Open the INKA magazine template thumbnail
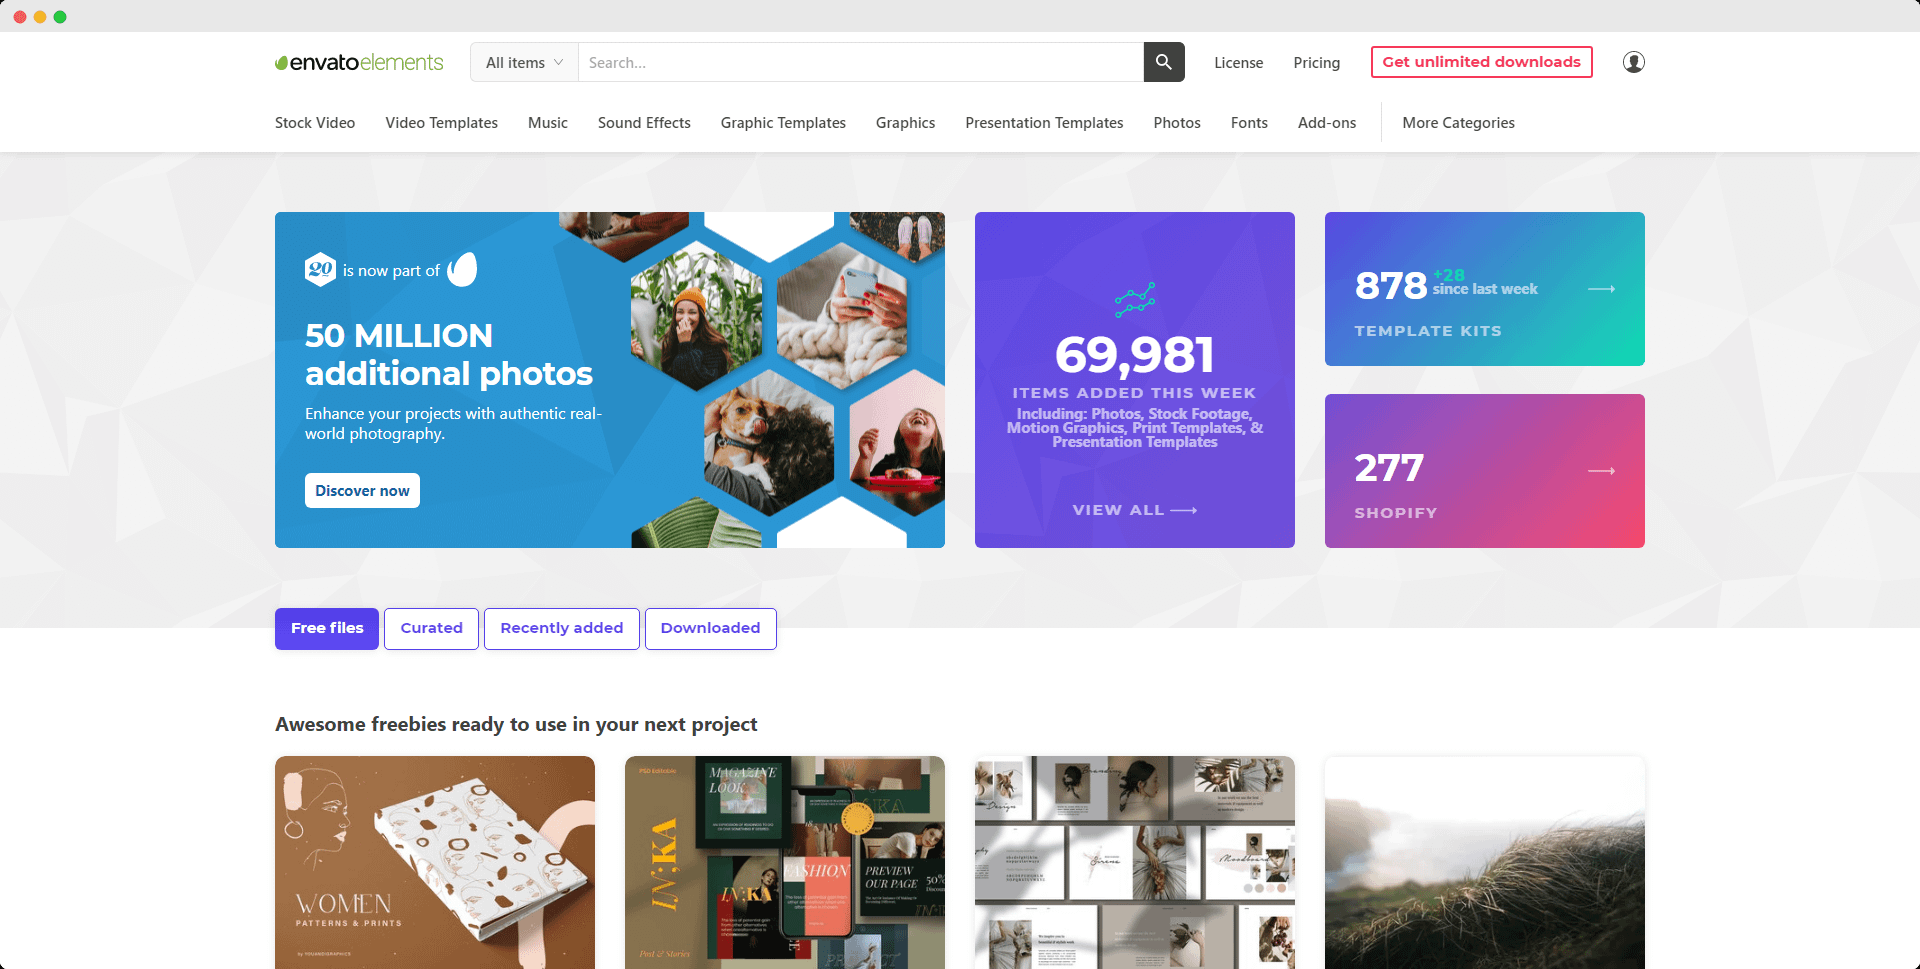The height and width of the screenshot is (969, 1920). tap(785, 862)
